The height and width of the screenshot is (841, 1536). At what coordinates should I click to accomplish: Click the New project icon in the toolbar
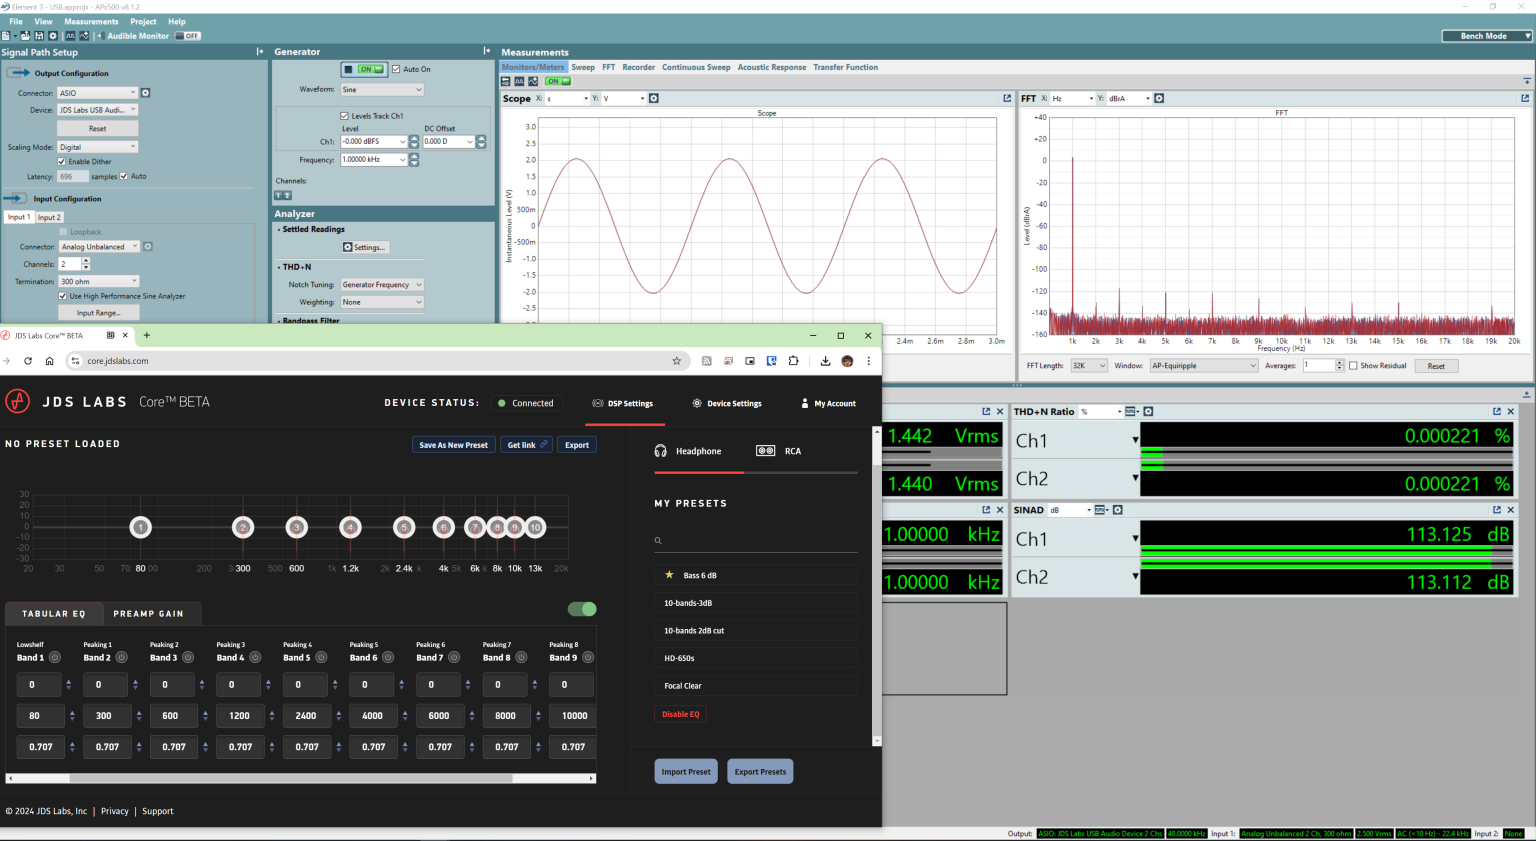6,35
